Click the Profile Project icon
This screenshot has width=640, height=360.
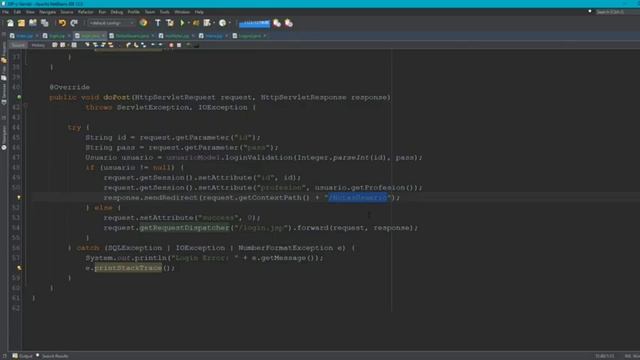click(207, 23)
